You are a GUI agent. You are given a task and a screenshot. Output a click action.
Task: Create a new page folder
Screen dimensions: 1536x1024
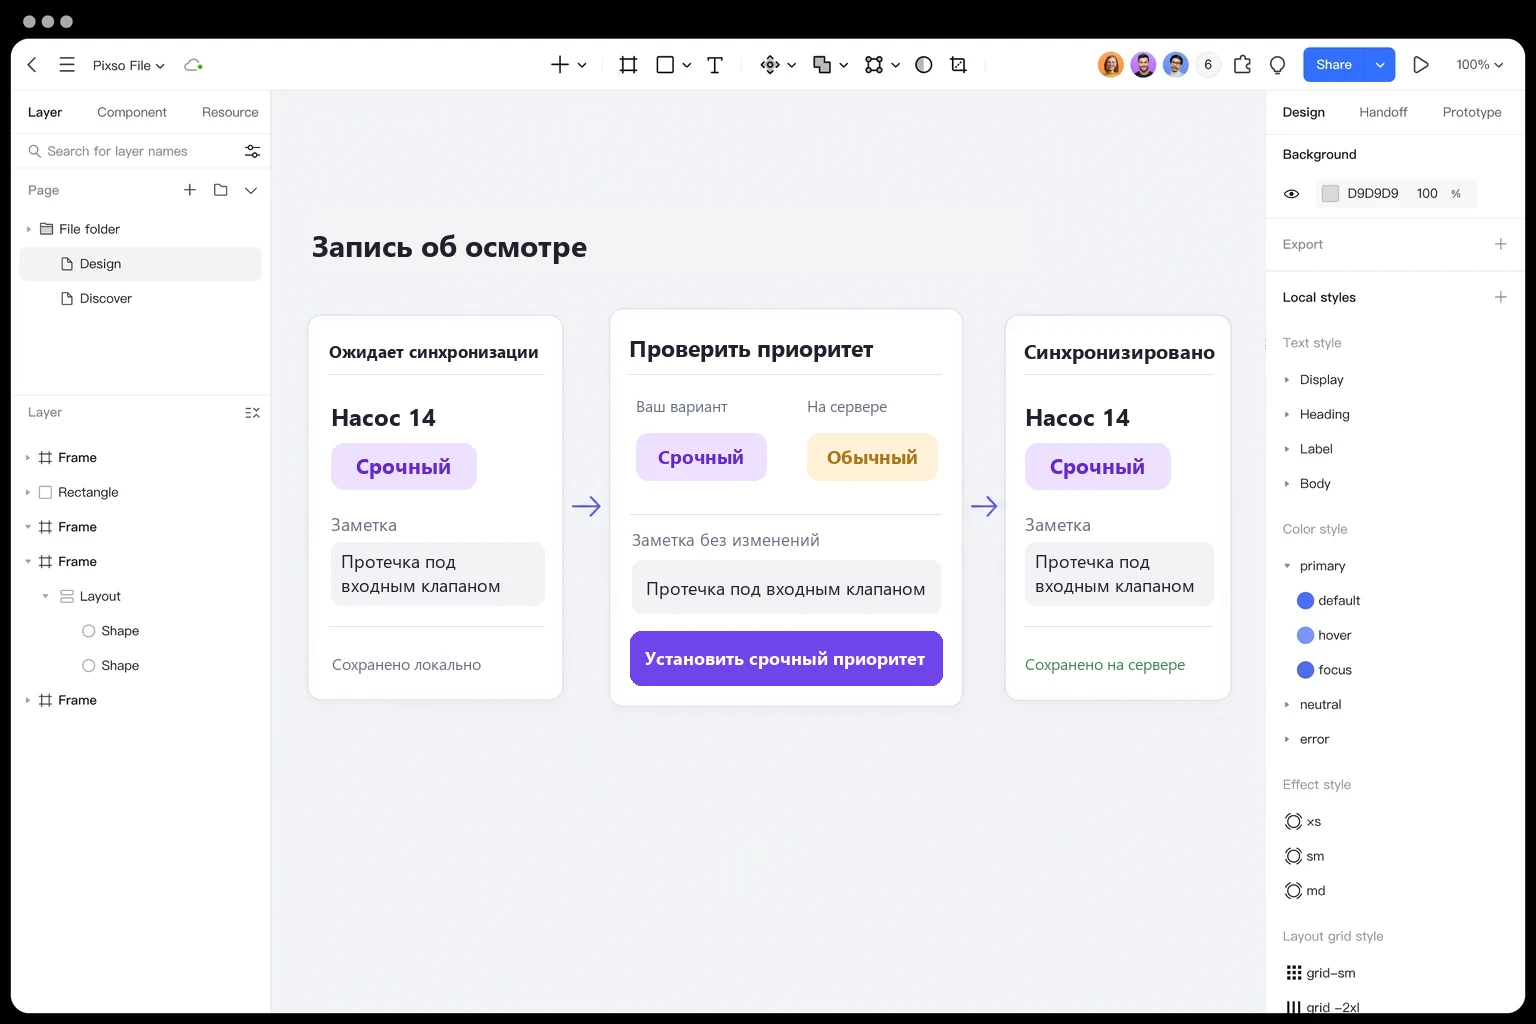(x=221, y=190)
